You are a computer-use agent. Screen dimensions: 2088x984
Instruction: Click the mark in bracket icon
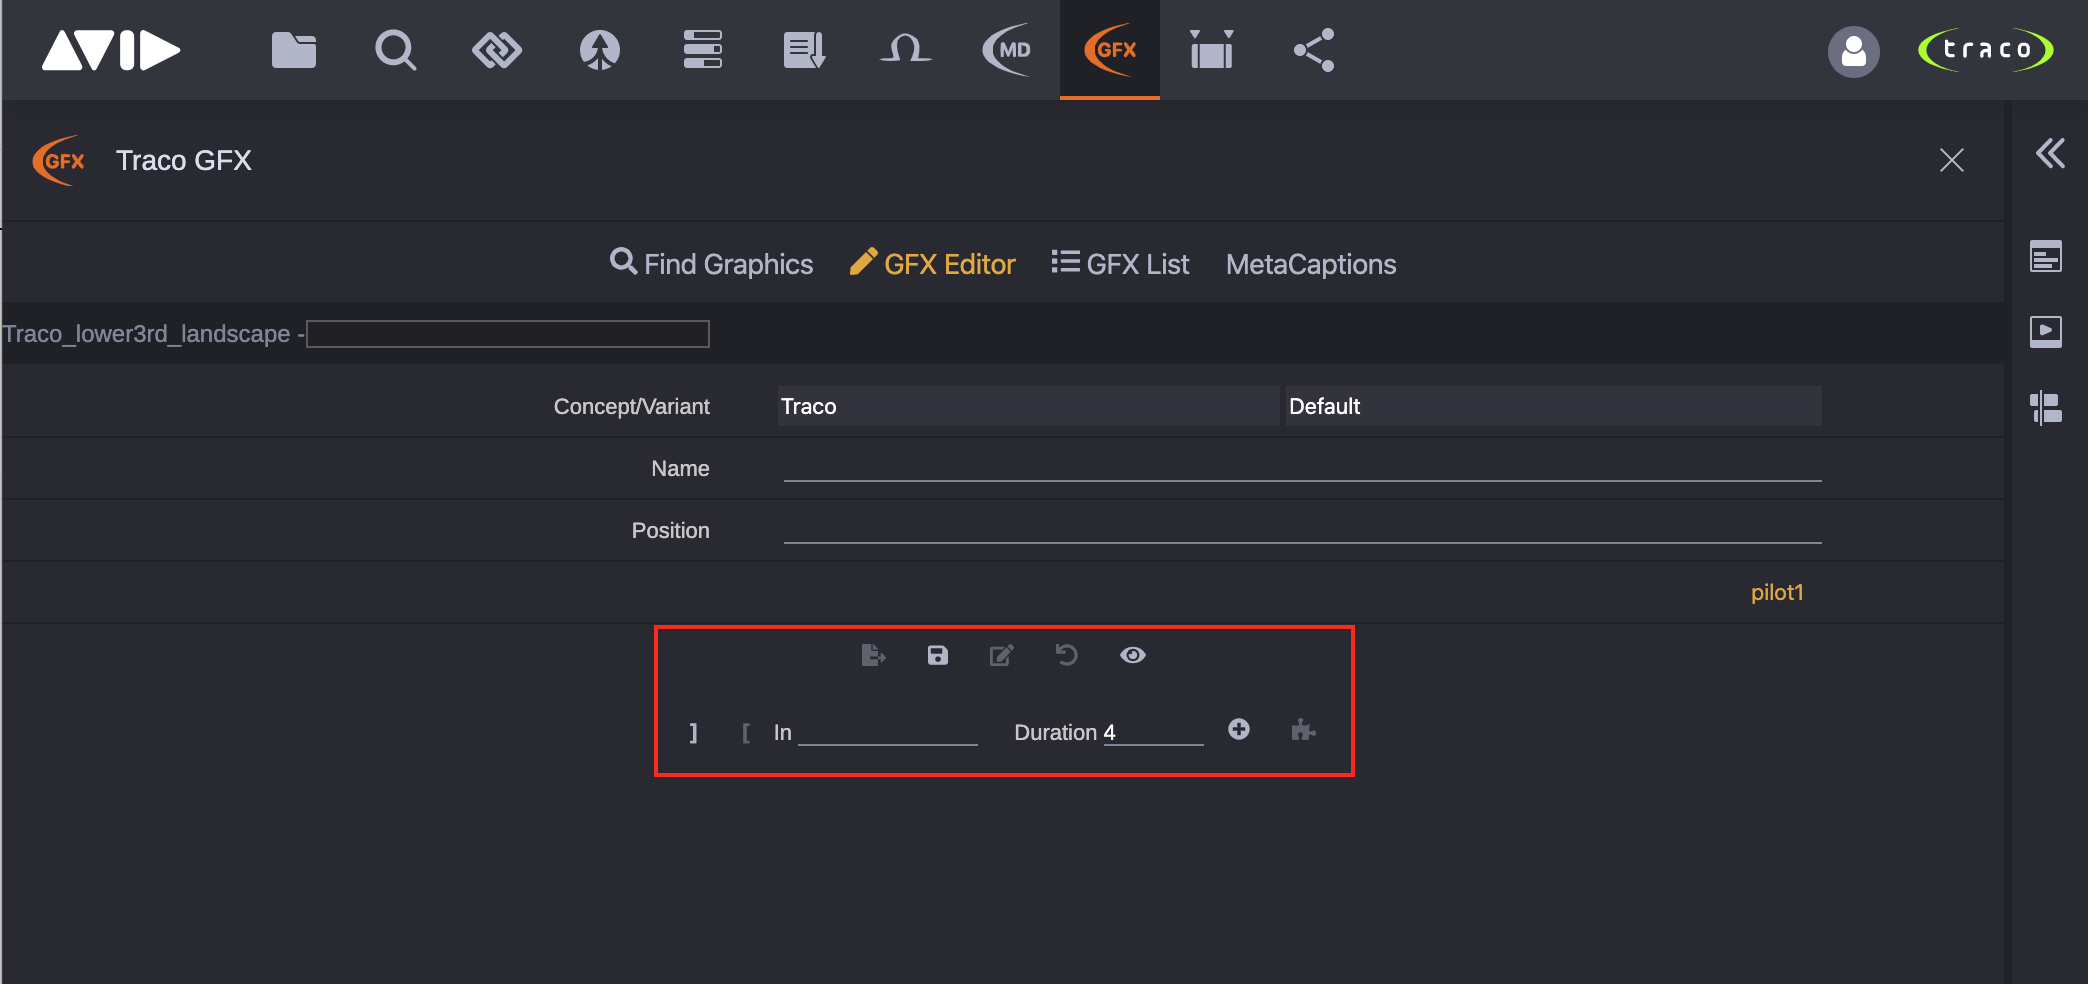click(x=746, y=733)
